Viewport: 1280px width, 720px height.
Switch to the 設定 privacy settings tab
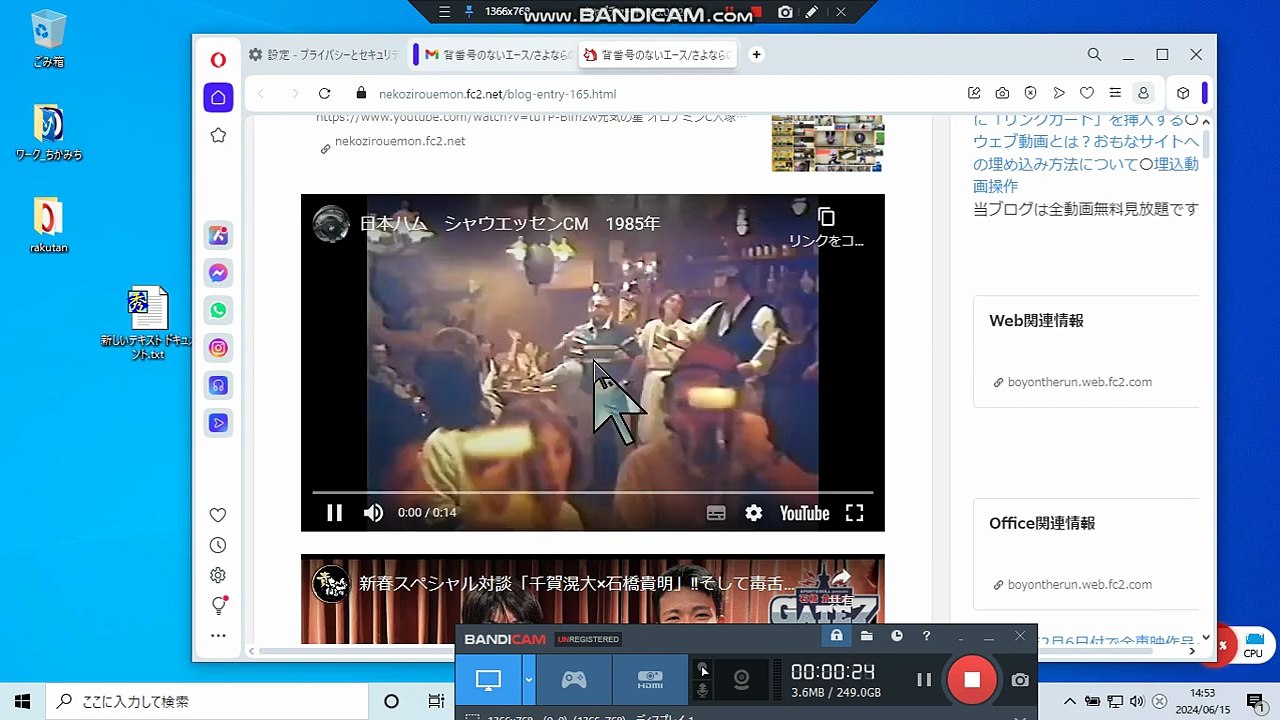pos(324,55)
